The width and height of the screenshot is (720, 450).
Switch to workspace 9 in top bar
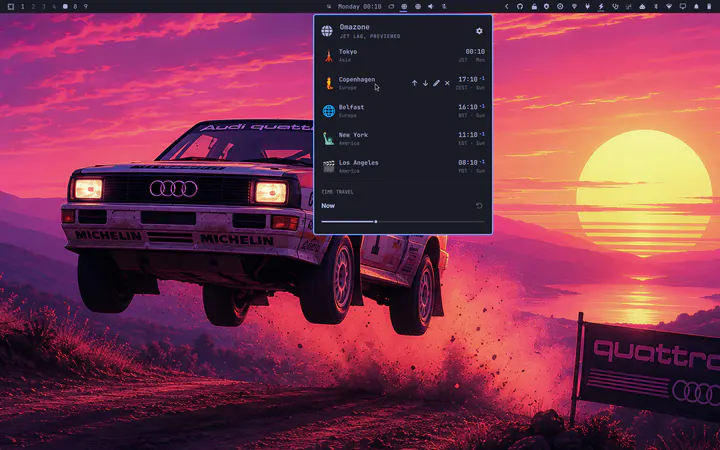86,6
